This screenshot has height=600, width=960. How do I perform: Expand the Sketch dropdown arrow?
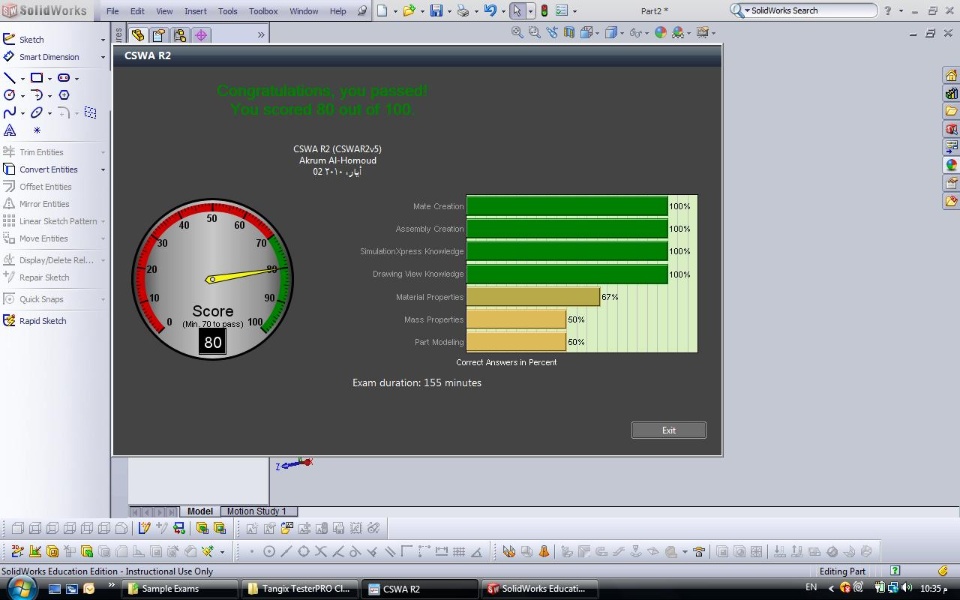103,40
